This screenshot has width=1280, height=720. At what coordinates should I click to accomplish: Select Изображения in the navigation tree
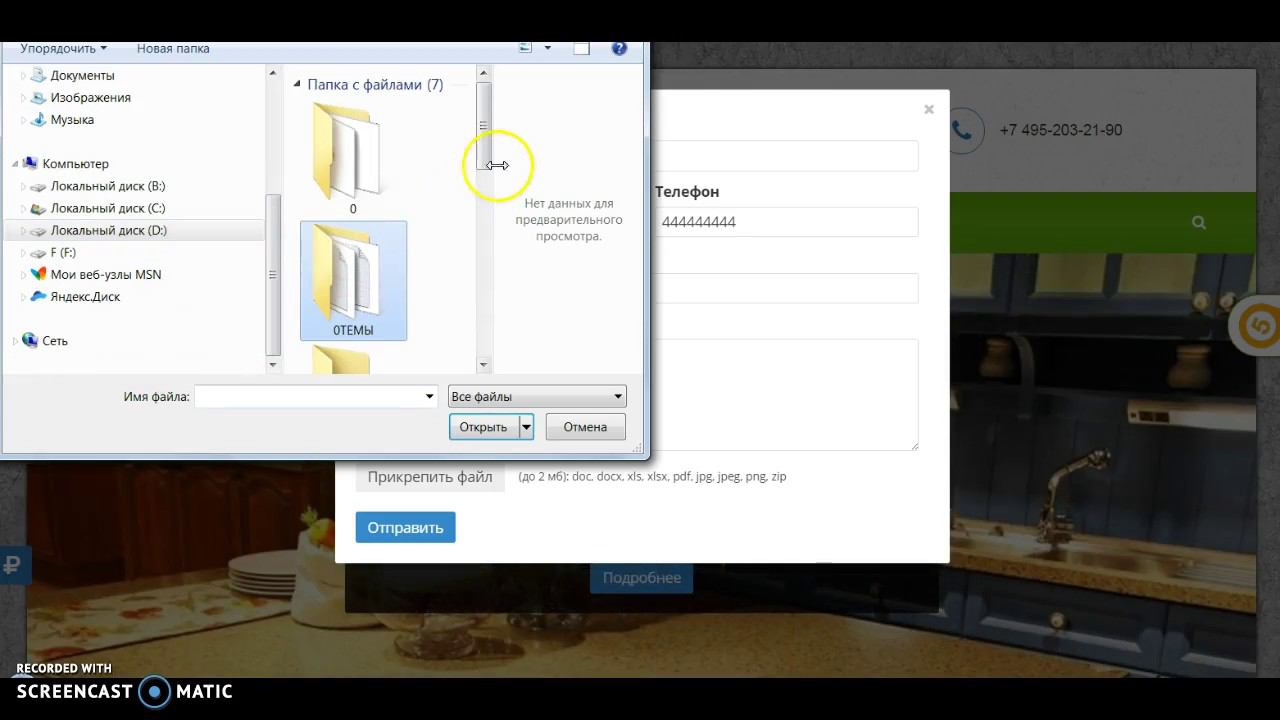(x=90, y=97)
